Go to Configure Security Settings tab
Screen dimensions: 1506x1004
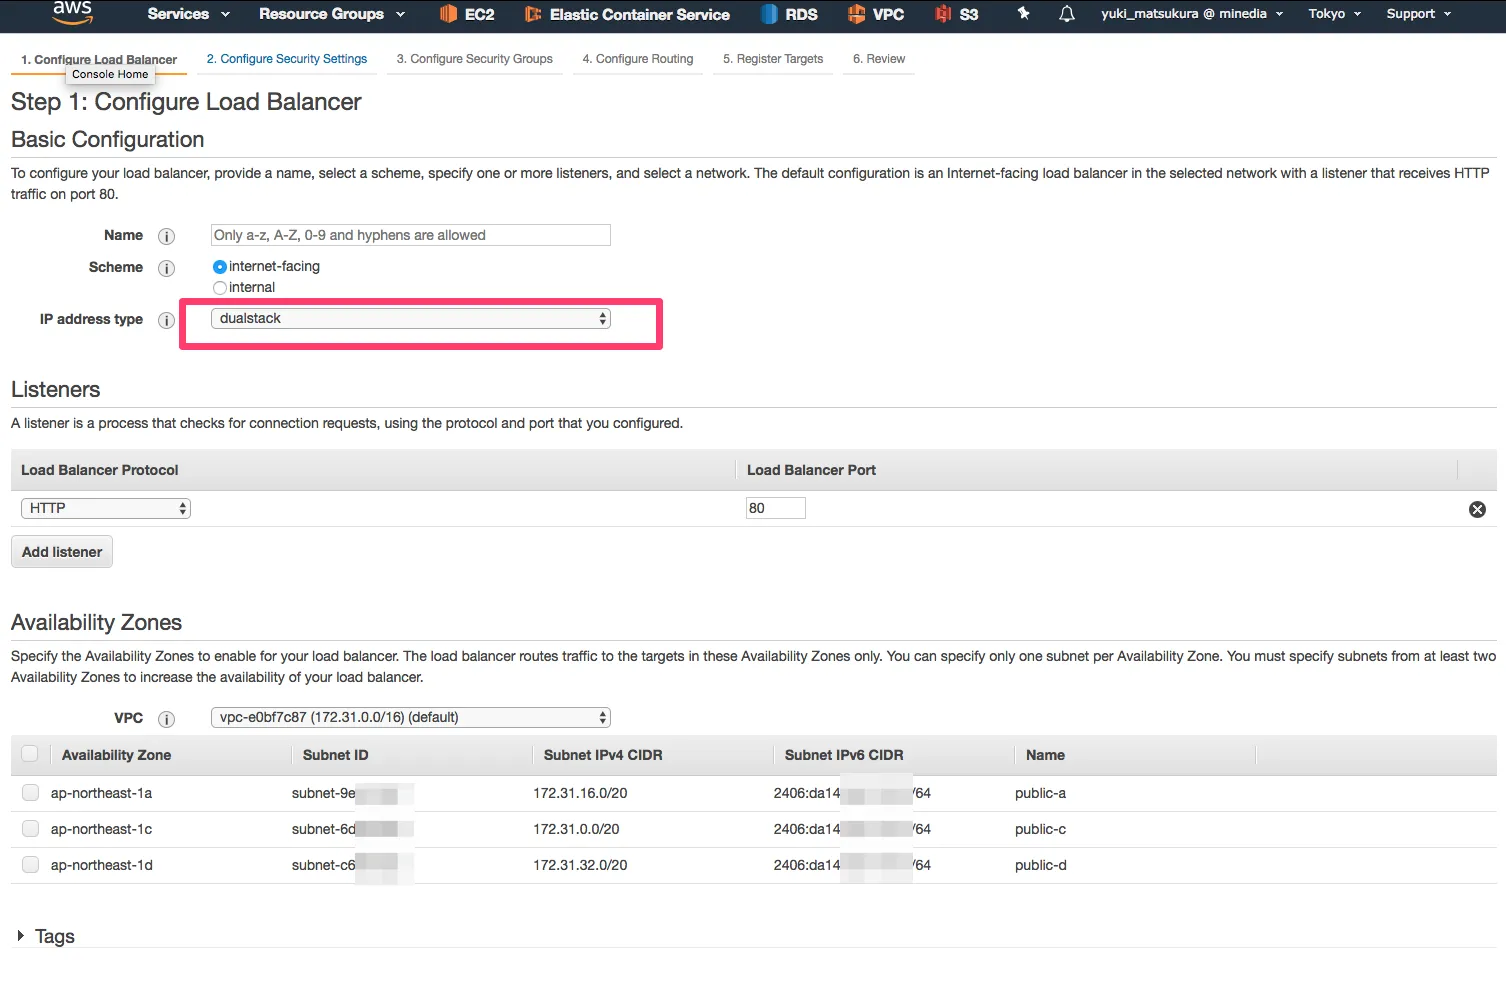[287, 59]
